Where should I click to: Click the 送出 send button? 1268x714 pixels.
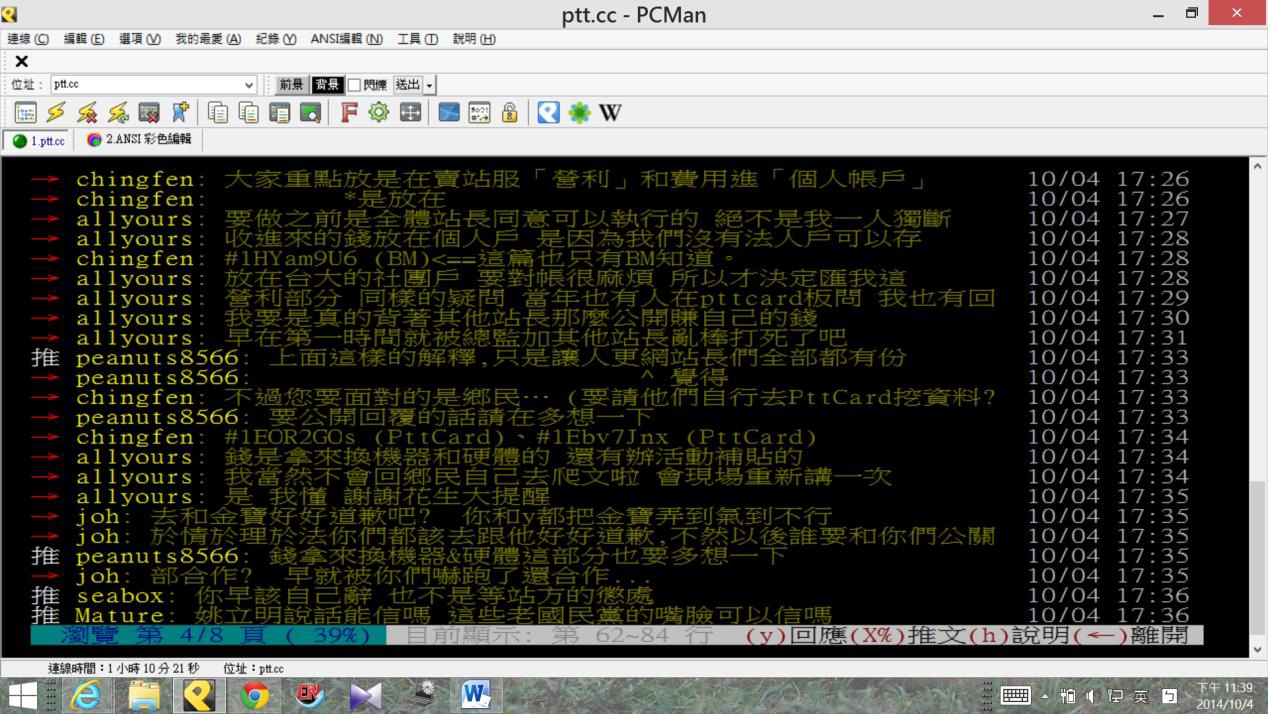pyautogui.click(x=407, y=85)
